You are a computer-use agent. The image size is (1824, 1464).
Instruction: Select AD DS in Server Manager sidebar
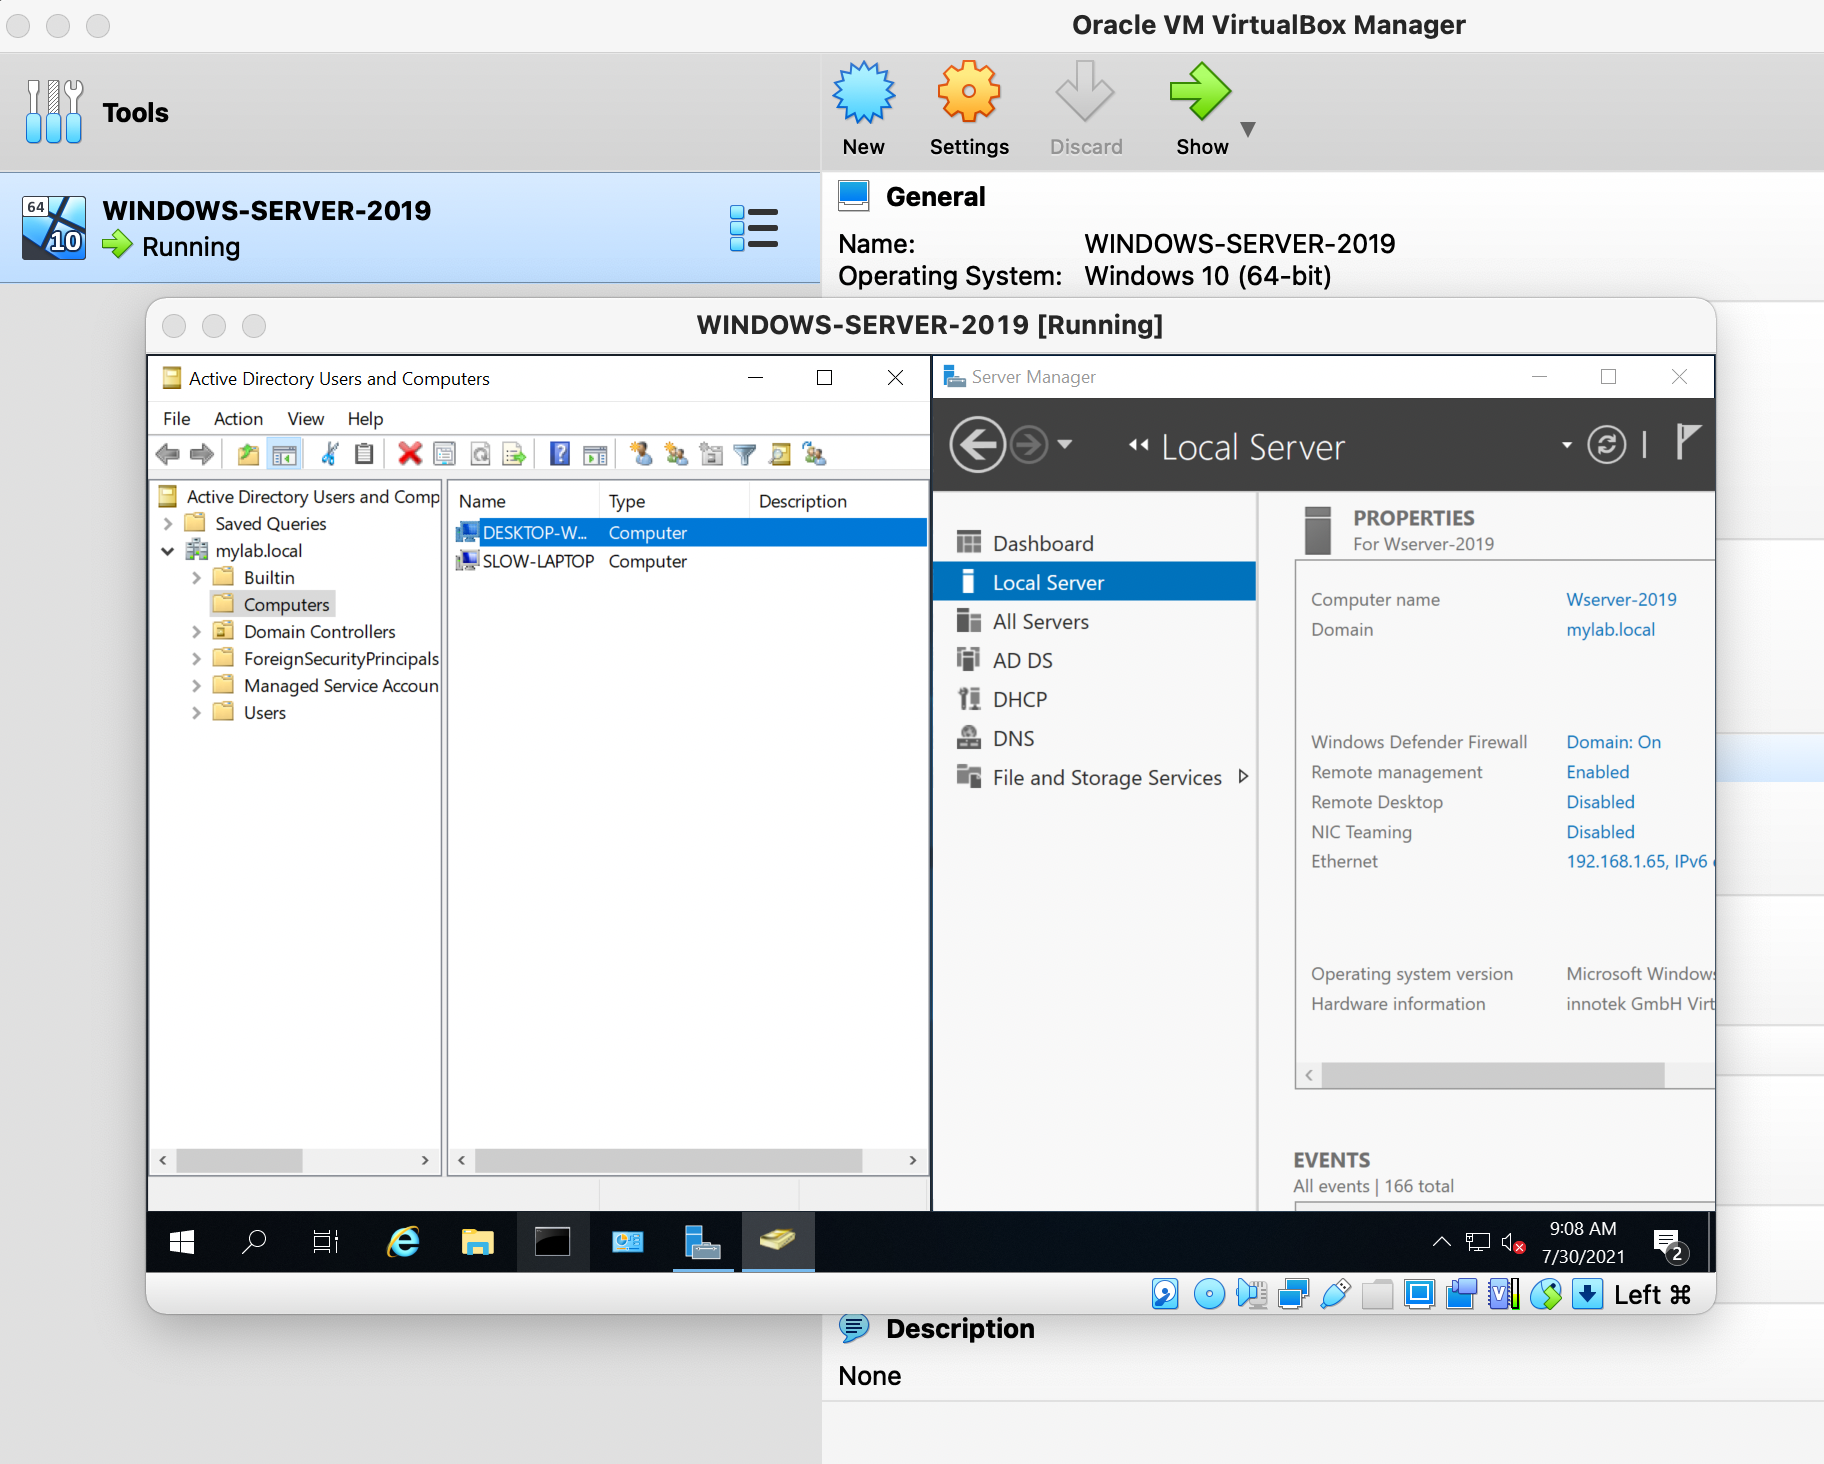coord(1094,660)
